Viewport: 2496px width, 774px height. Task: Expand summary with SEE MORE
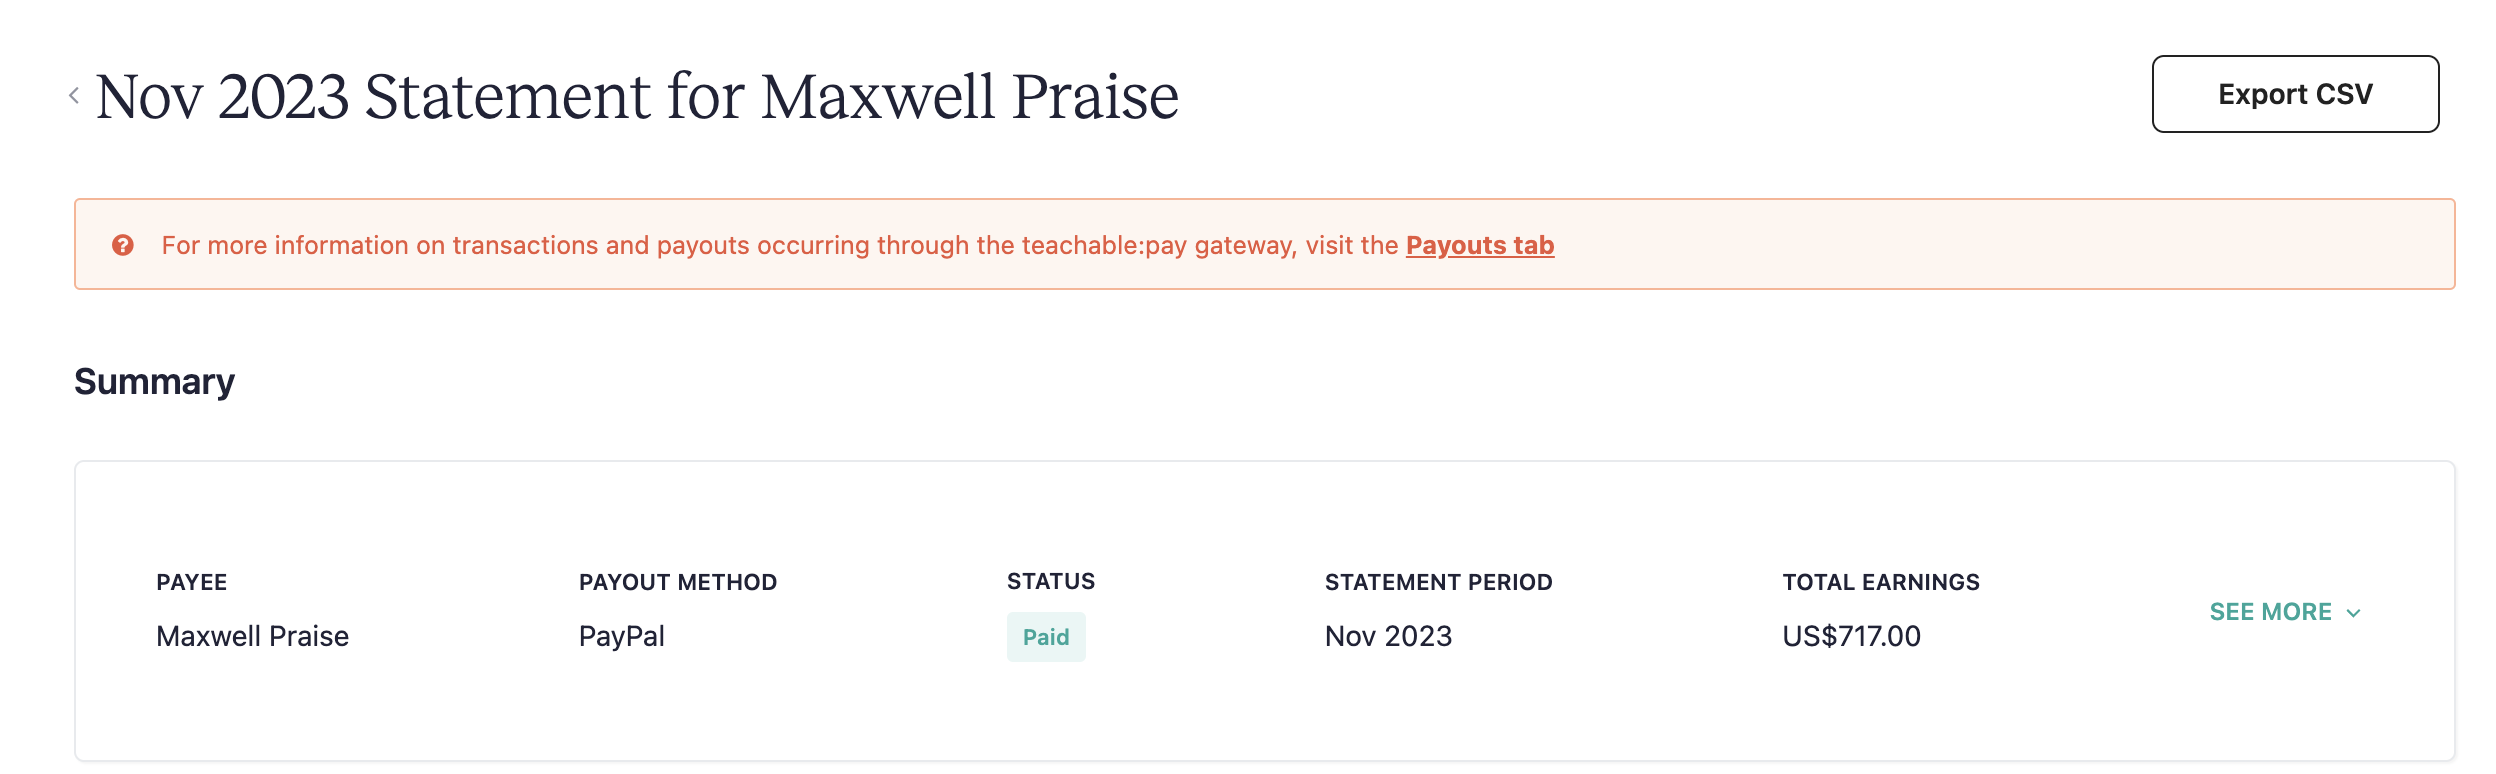[x=2270, y=612]
